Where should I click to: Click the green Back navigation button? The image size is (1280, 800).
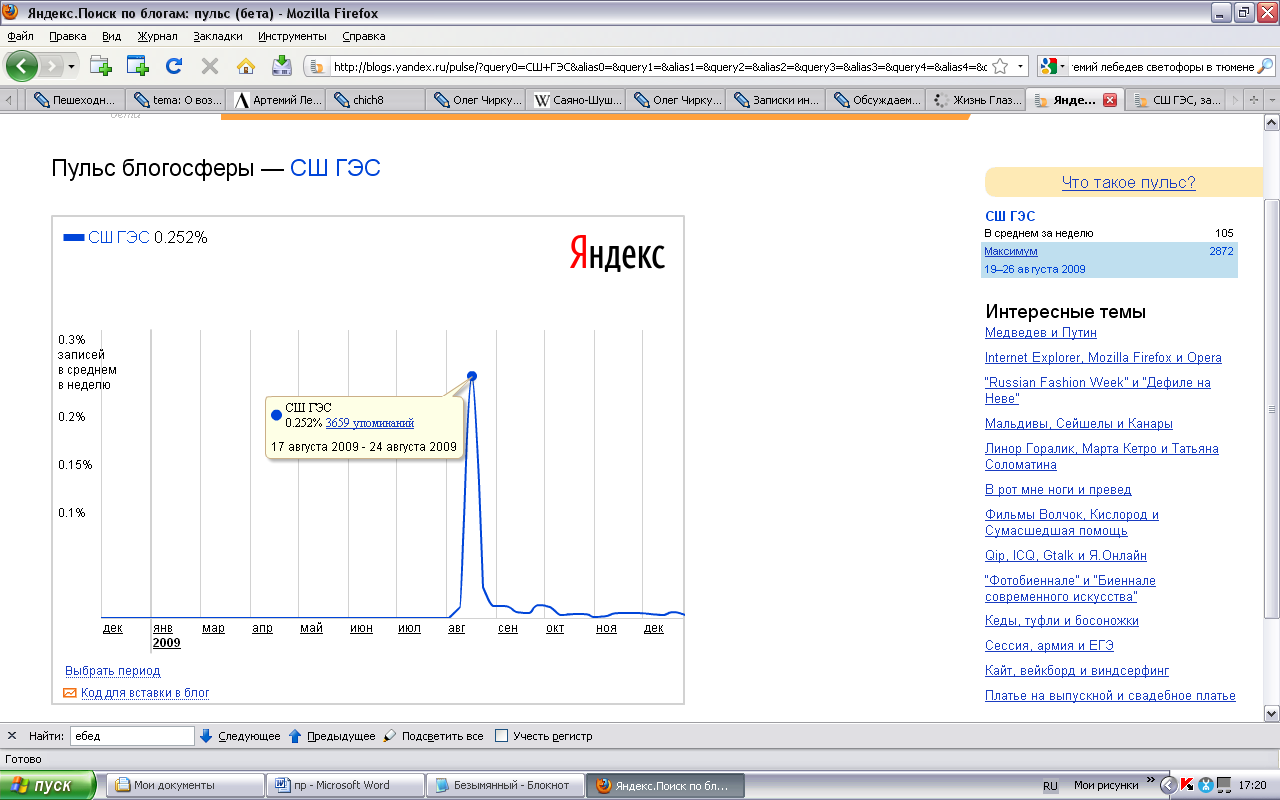(x=22, y=66)
